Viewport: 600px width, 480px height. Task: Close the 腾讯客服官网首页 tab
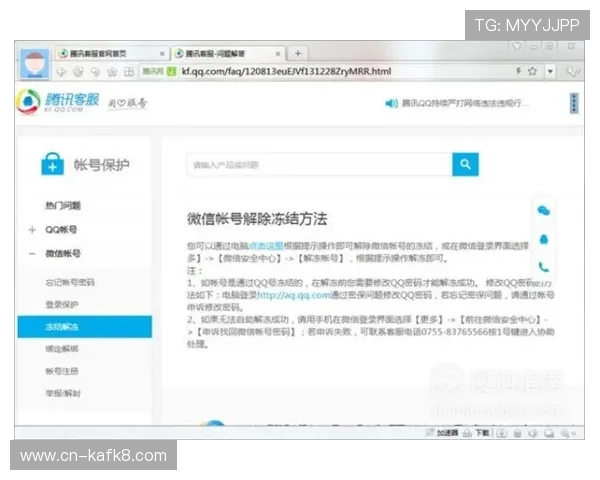162,54
